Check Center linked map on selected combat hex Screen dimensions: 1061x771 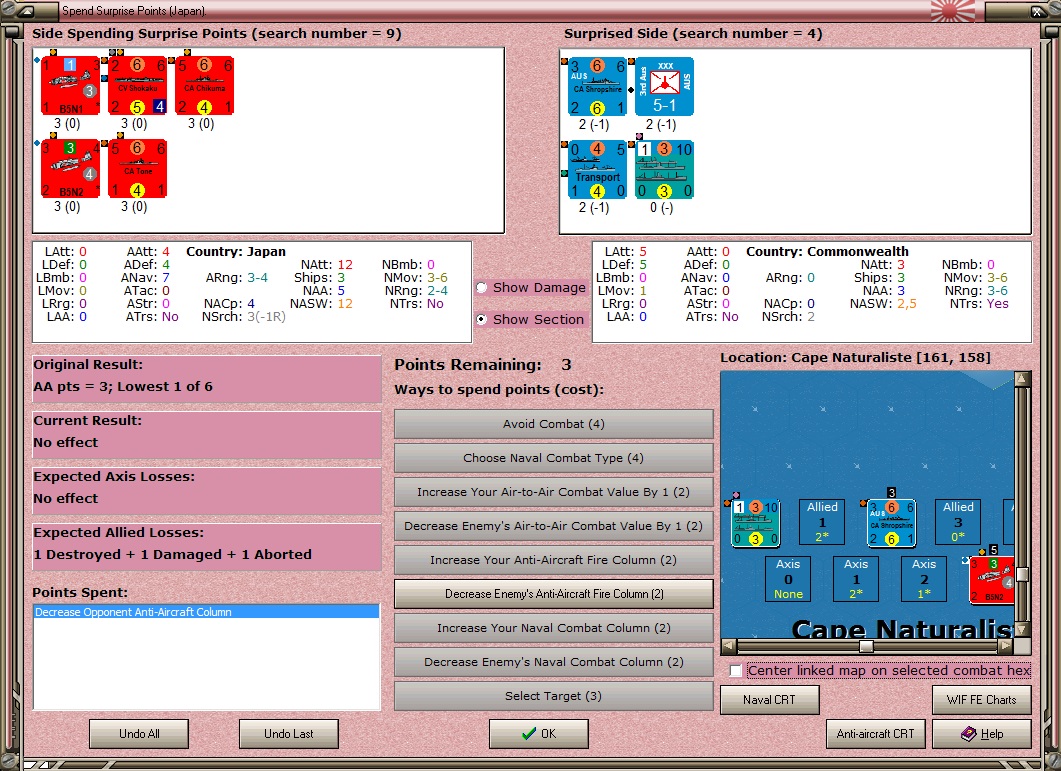tap(736, 670)
